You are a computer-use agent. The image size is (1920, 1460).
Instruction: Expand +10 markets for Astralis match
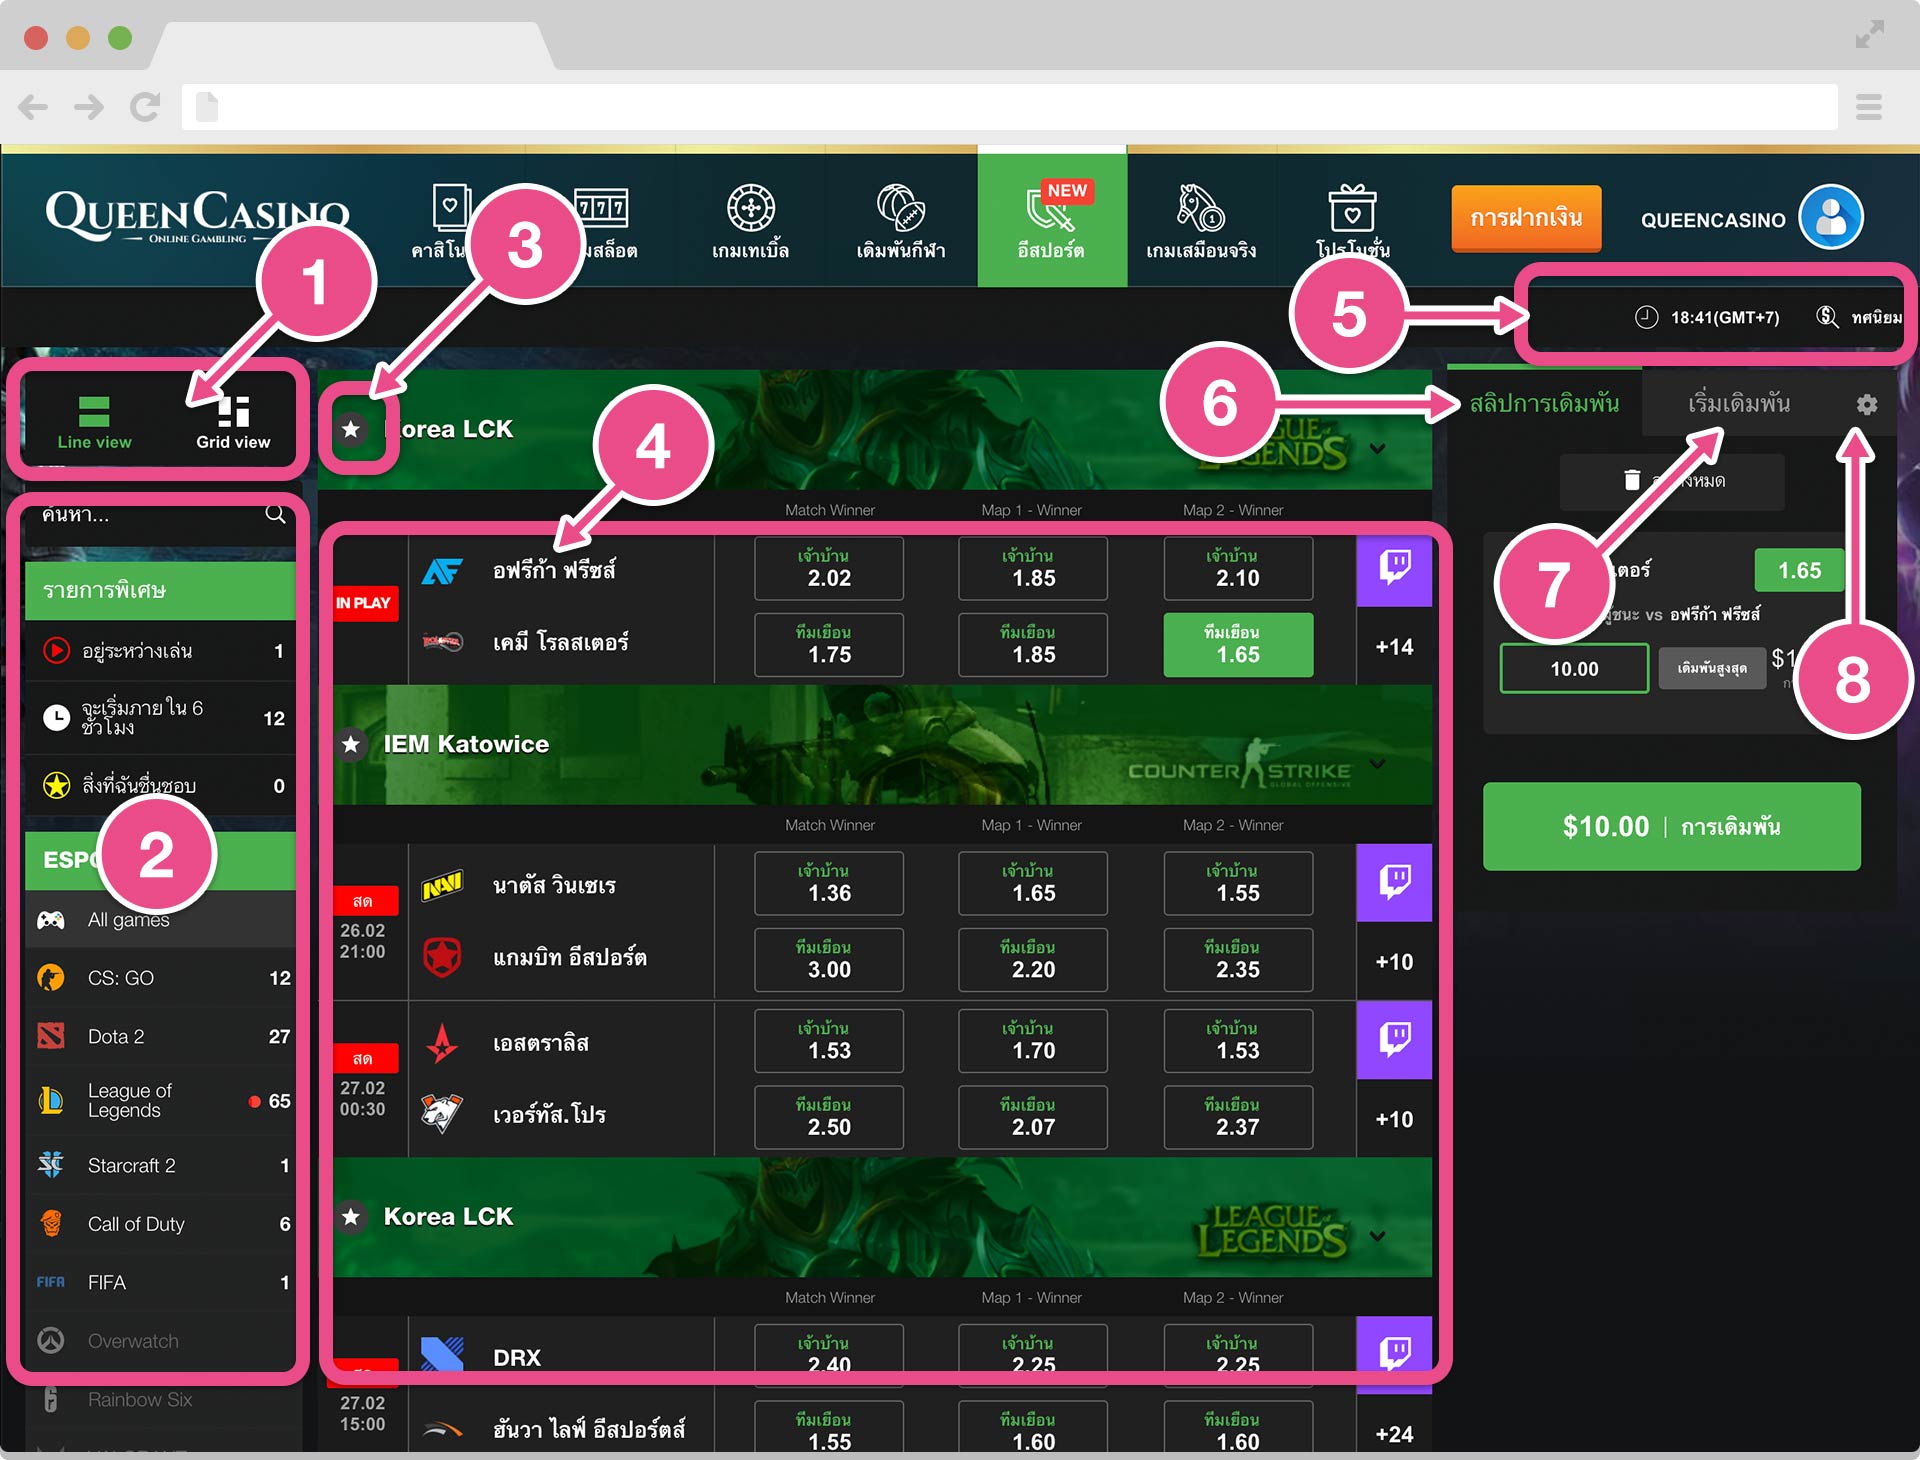1394,1120
